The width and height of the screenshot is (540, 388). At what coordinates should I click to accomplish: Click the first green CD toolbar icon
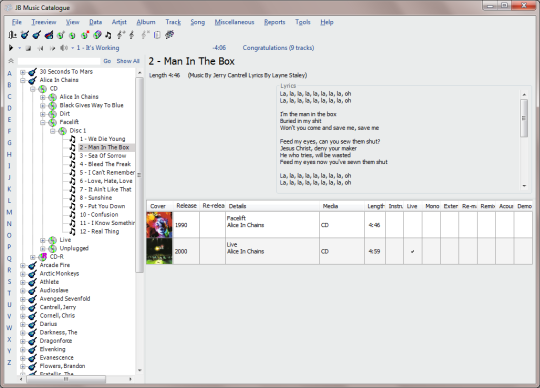coord(61,35)
